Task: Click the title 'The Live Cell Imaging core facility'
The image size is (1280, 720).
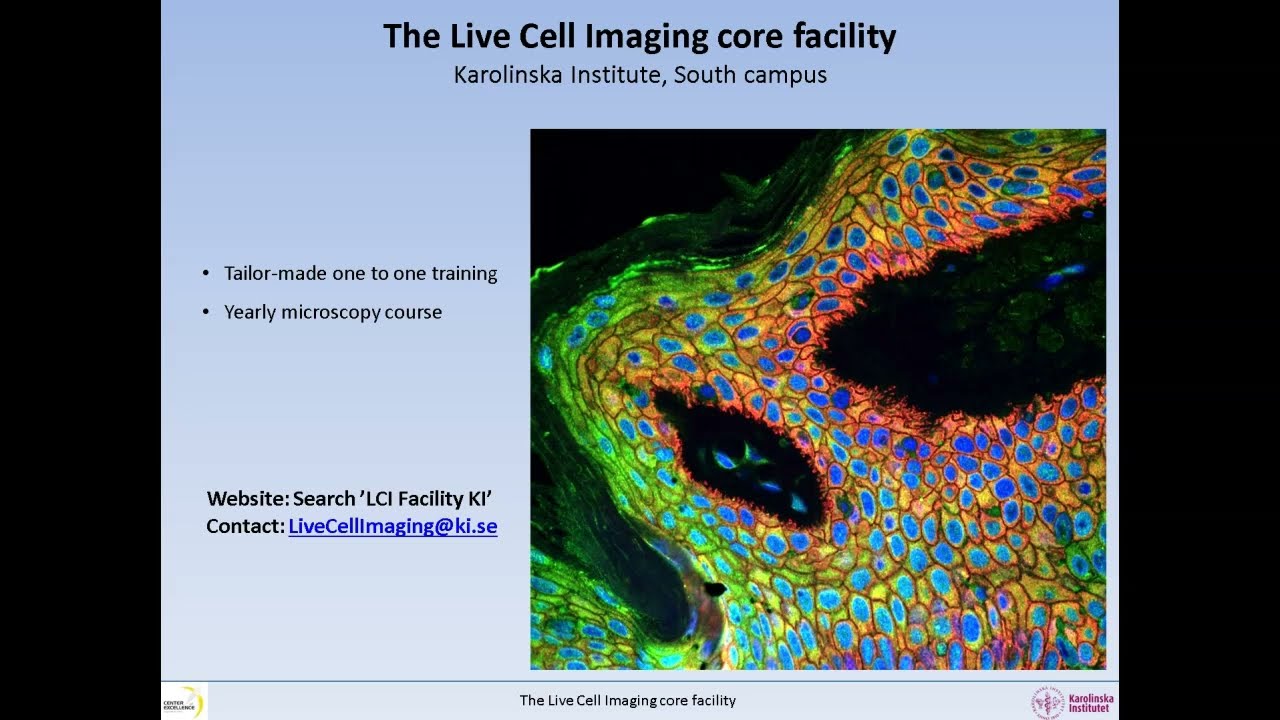Action: [640, 37]
